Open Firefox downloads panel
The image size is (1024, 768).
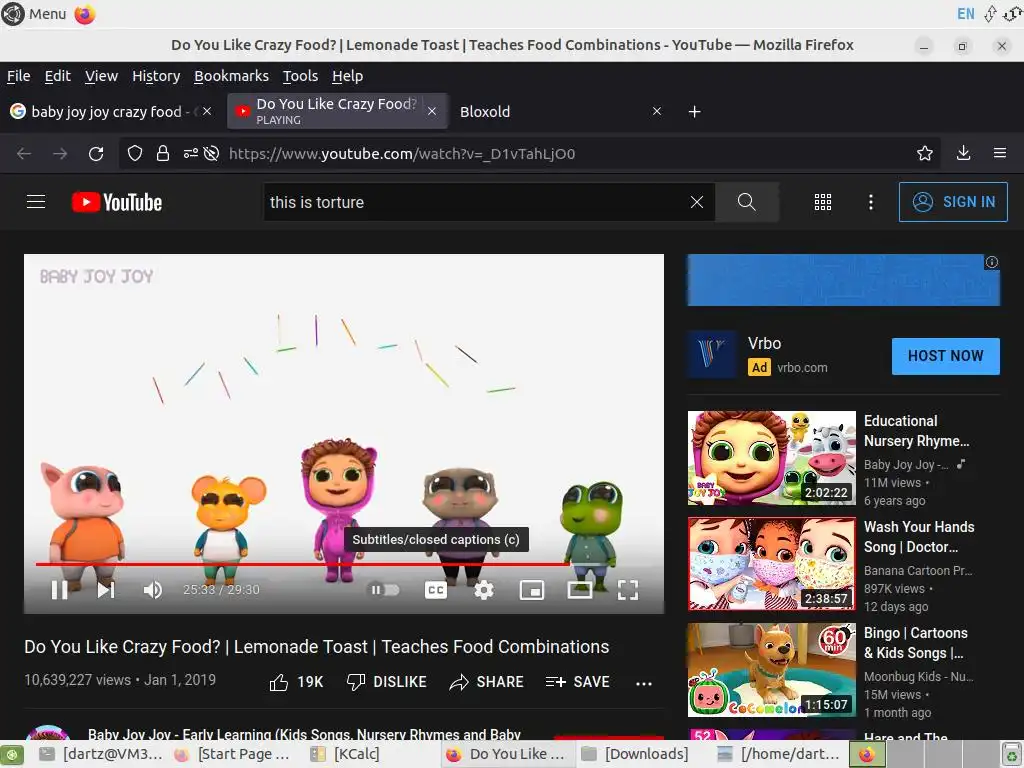[x=963, y=153]
